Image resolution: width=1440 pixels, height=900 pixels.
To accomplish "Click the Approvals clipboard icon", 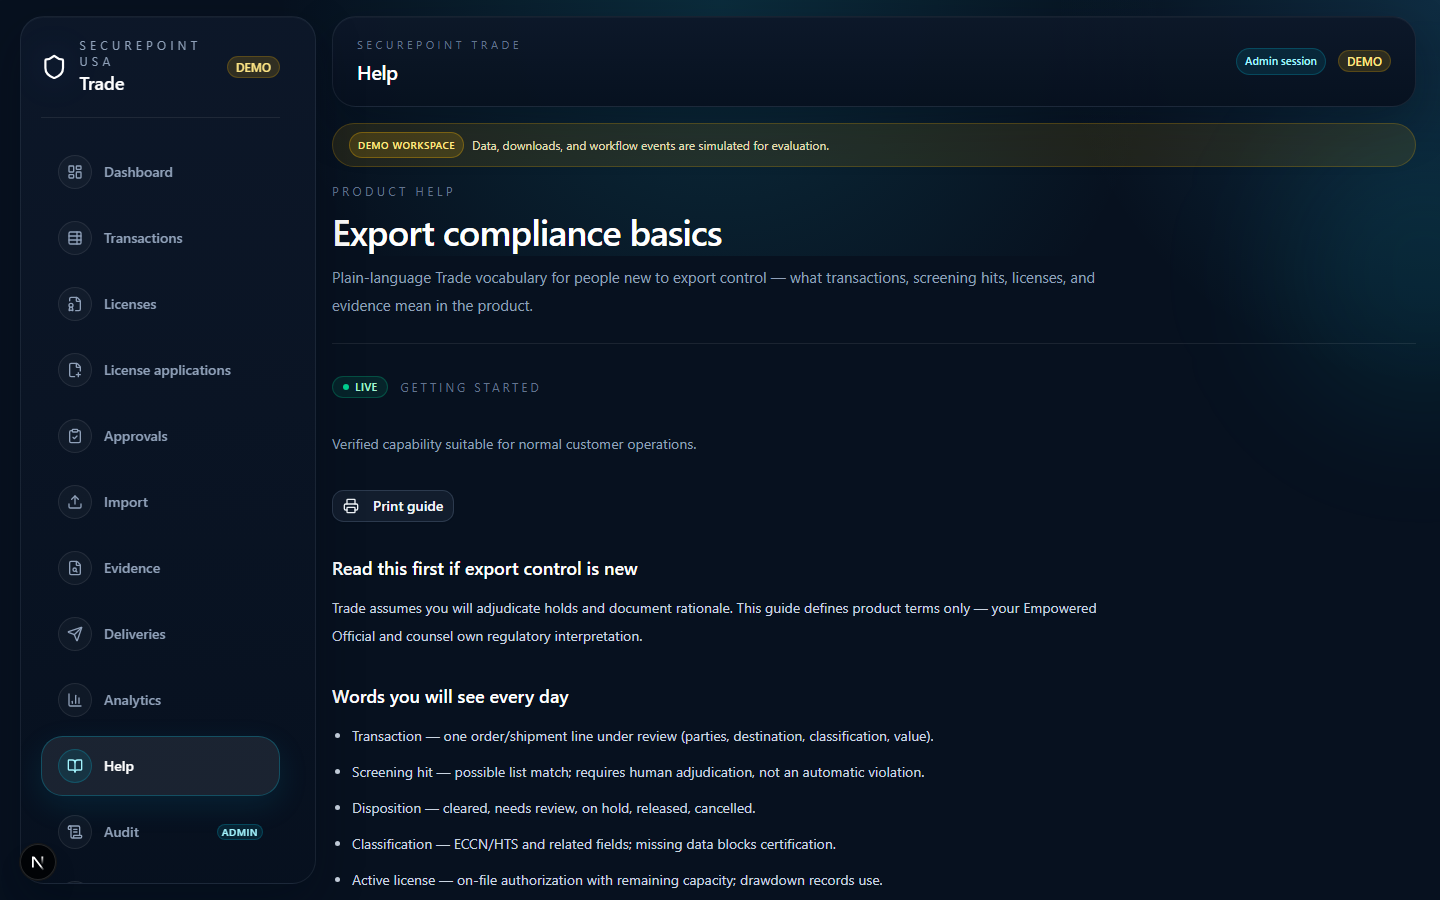I will (x=75, y=436).
